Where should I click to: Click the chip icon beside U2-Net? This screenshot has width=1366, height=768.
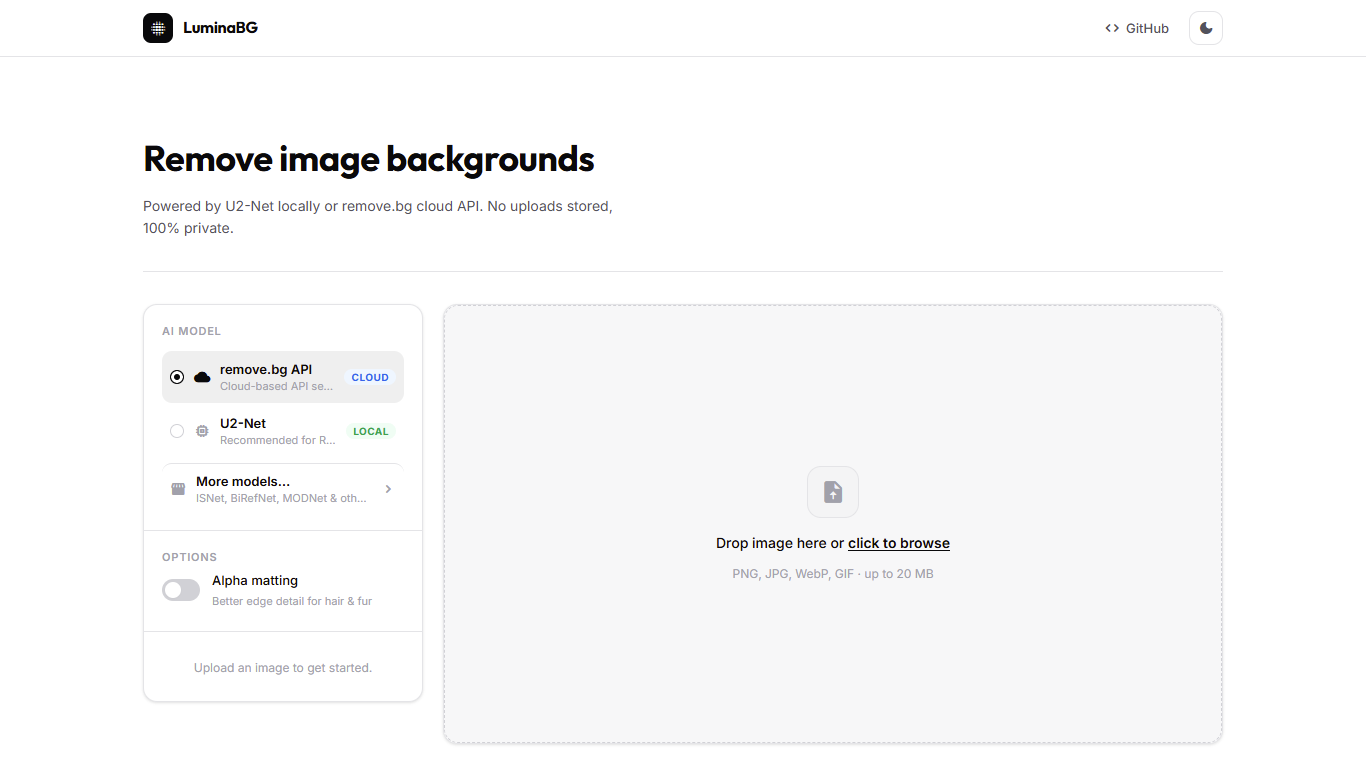pos(202,431)
